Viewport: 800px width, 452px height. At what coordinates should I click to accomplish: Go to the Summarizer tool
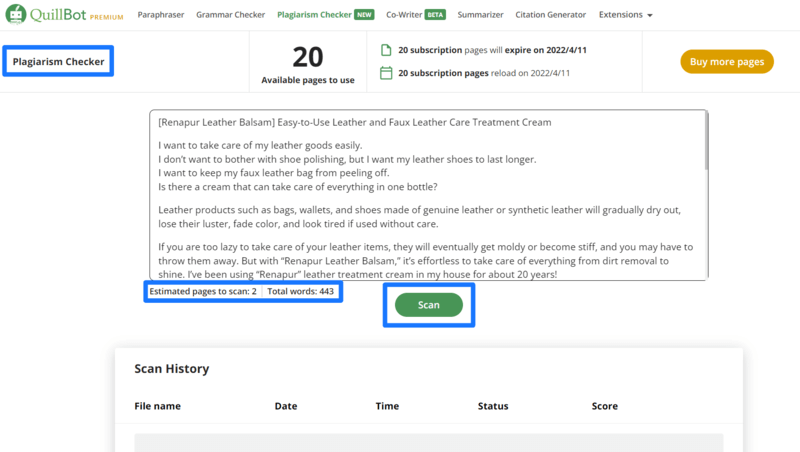(480, 15)
